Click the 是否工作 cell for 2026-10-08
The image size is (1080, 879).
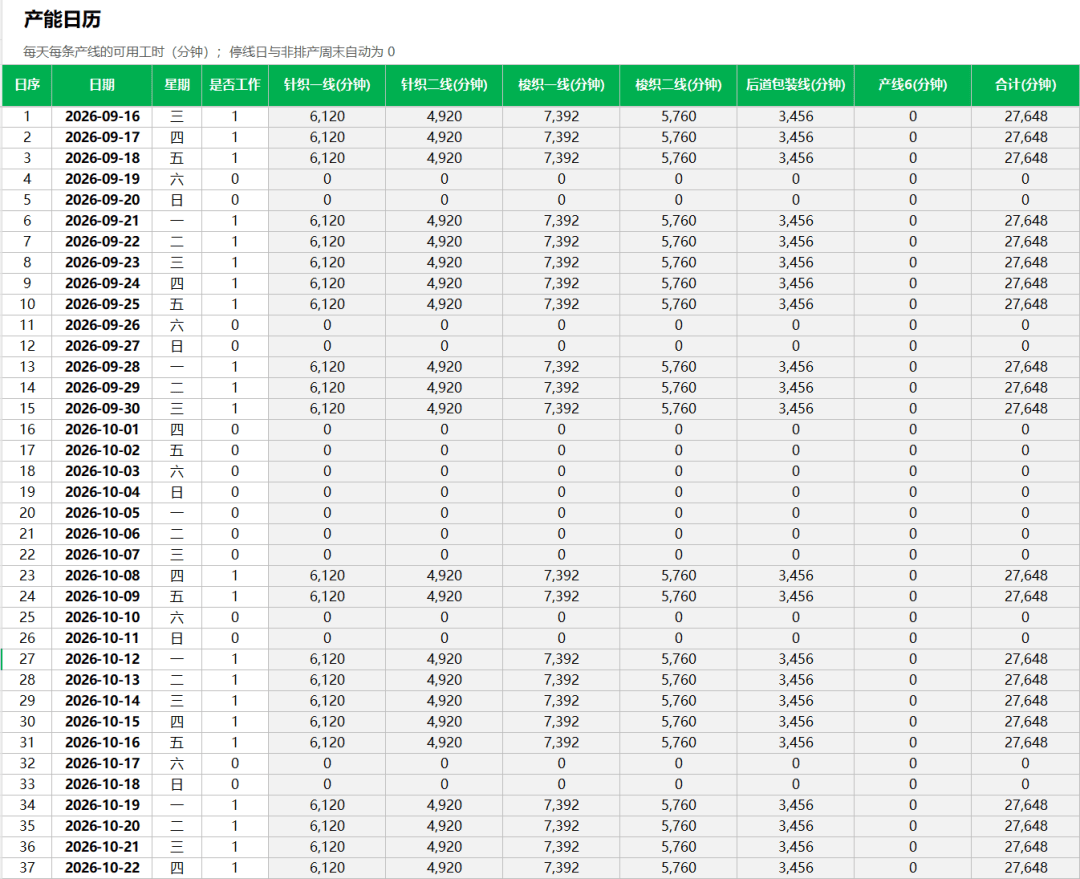pyautogui.click(x=235, y=575)
